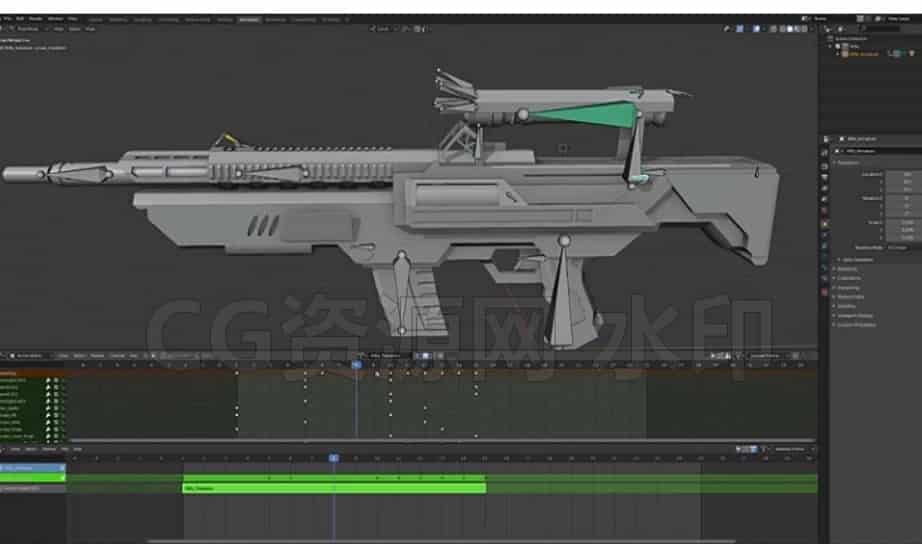Image resolution: width=922 pixels, height=544 pixels.
Task: Select solid viewport shading icon
Action: (790, 28)
